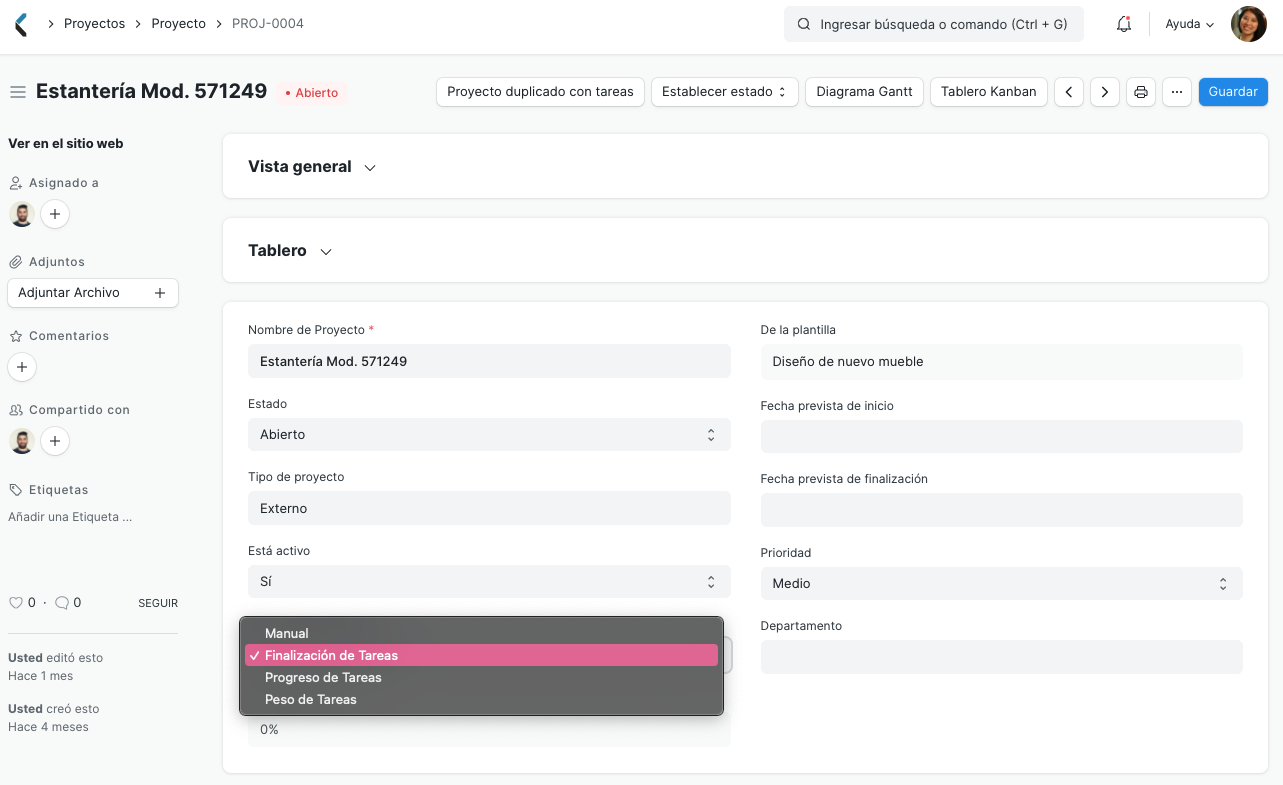Add a new comment plus icon
The width and height of the screenshot is (1283, 785).
point(22,367)
